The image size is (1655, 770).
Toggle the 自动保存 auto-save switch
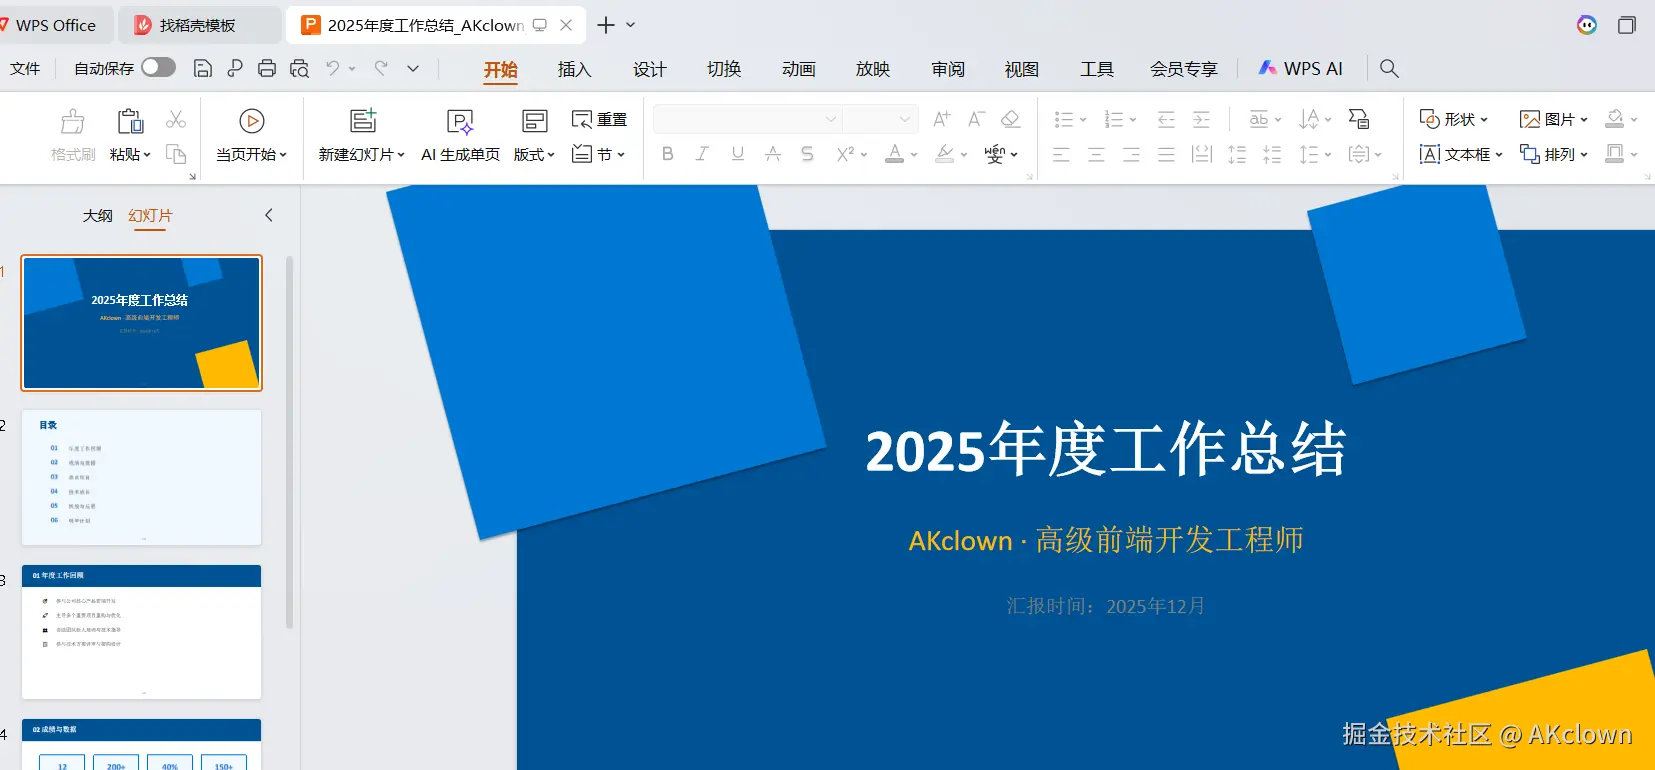click(158, 67)
